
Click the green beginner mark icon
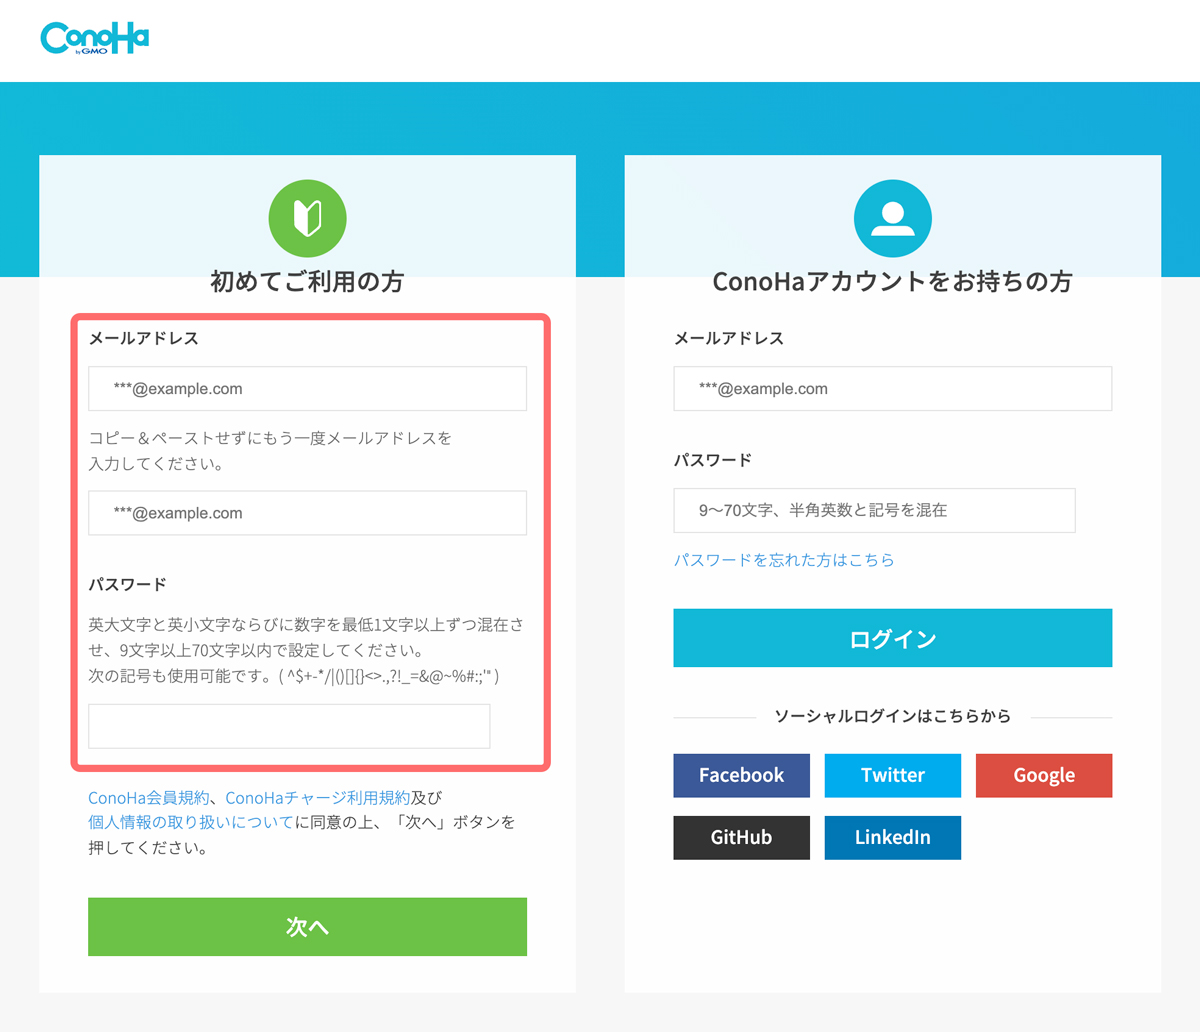(x=307, y=218)
